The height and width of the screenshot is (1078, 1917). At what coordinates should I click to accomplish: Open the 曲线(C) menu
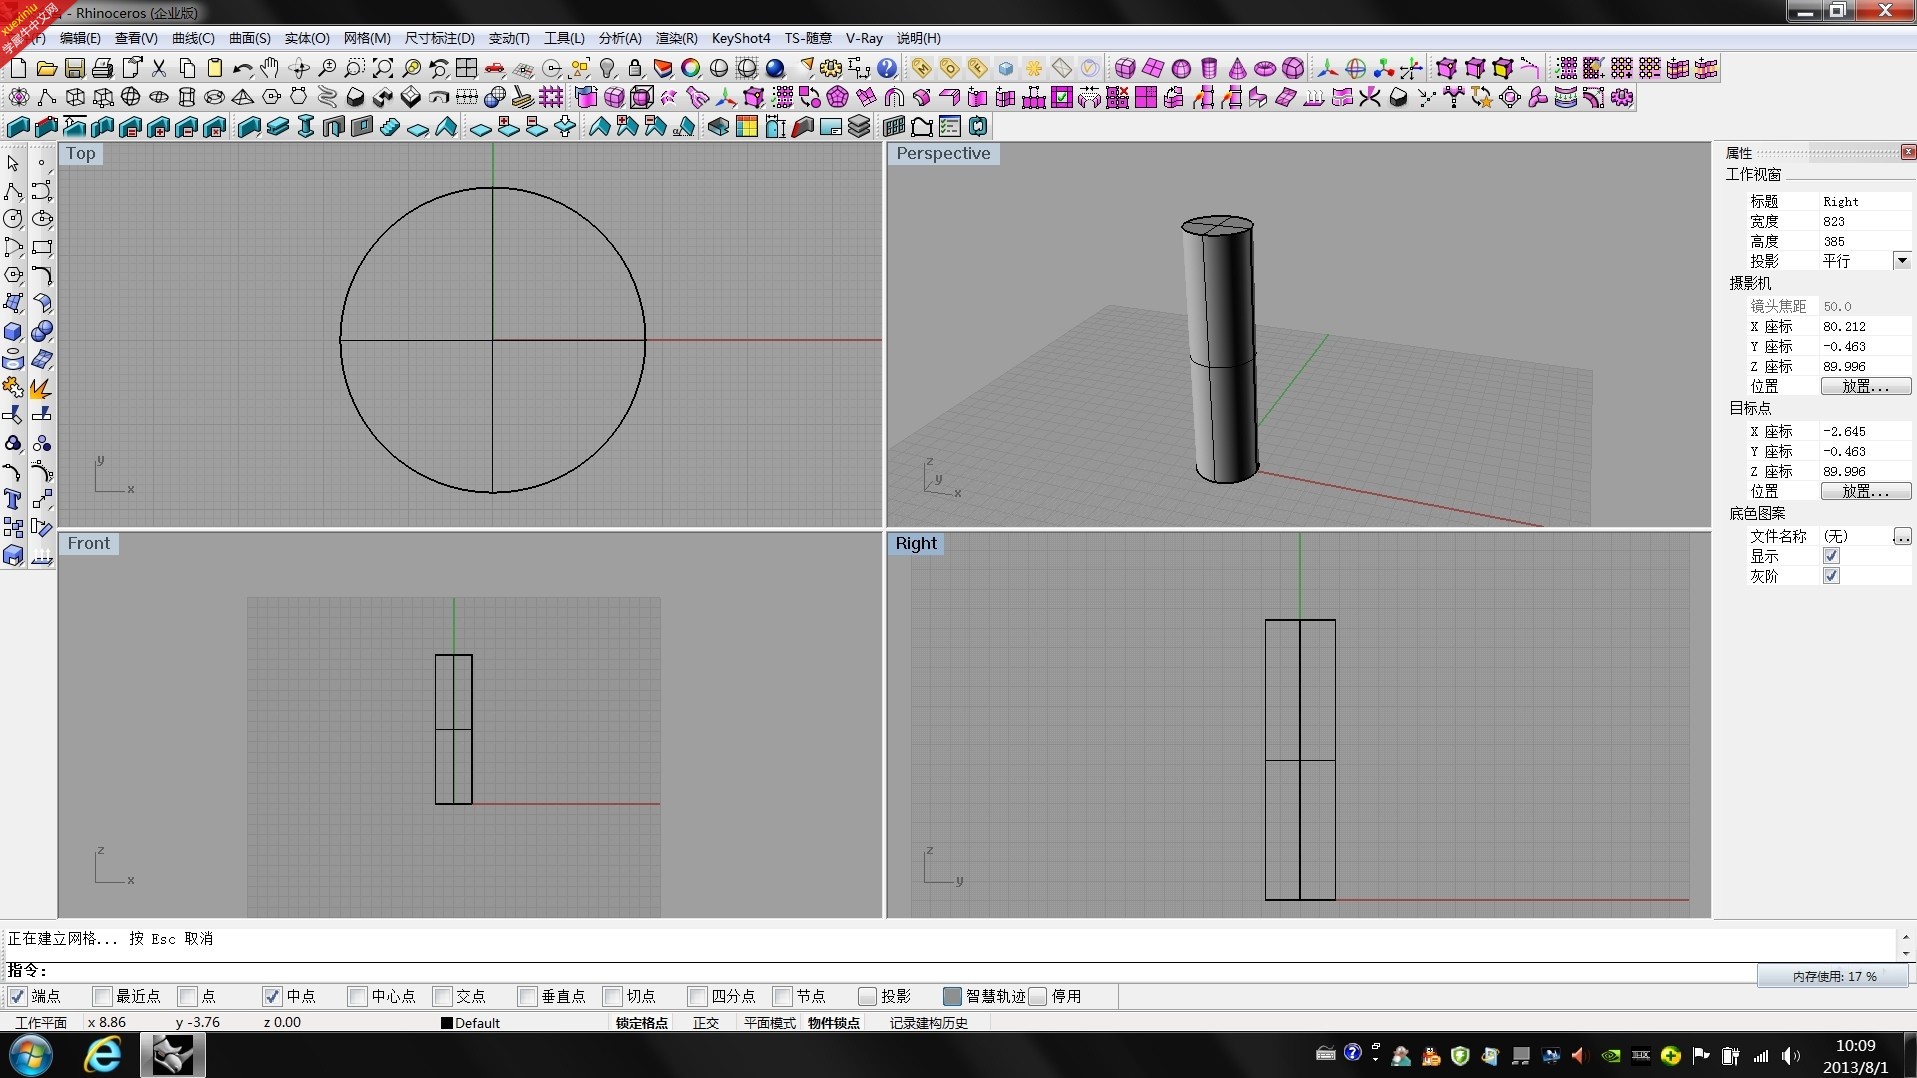click(193, 38)
